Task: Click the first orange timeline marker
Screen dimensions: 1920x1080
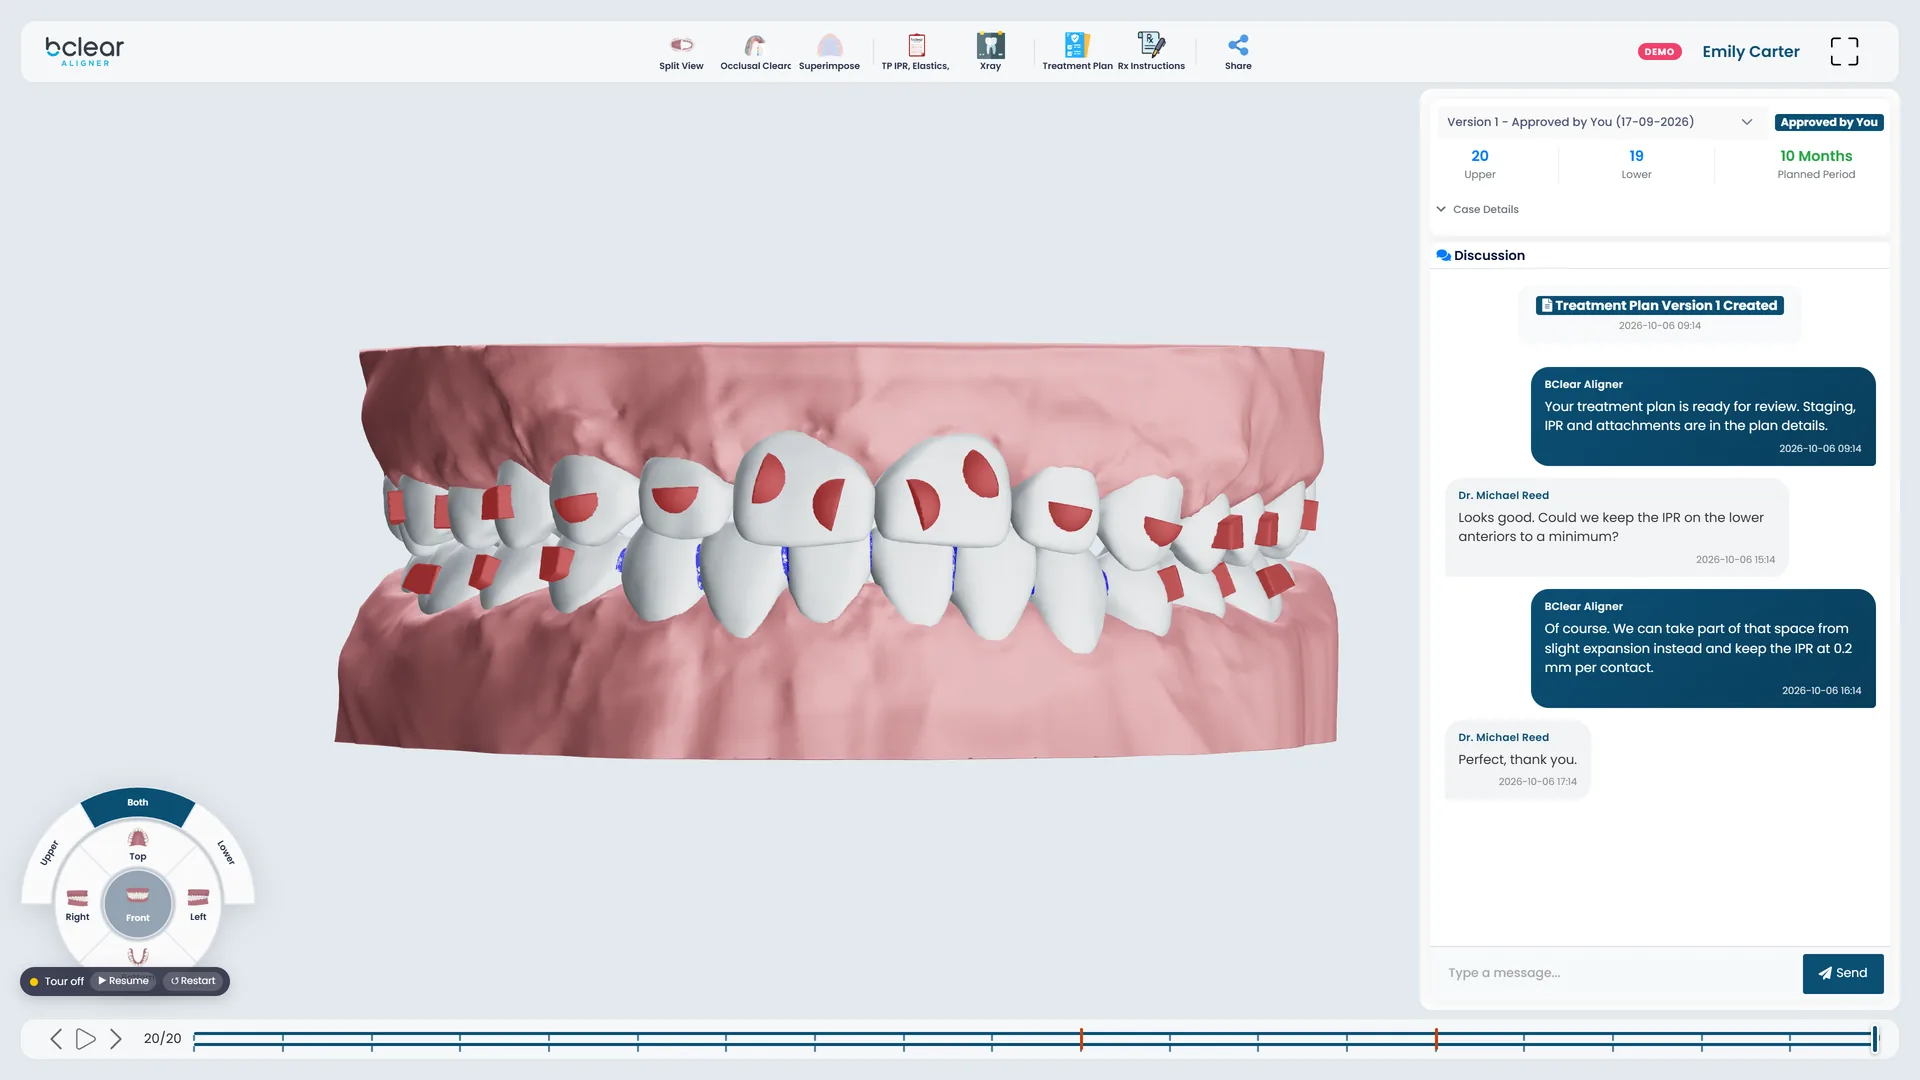Action: point(1081,1039)
